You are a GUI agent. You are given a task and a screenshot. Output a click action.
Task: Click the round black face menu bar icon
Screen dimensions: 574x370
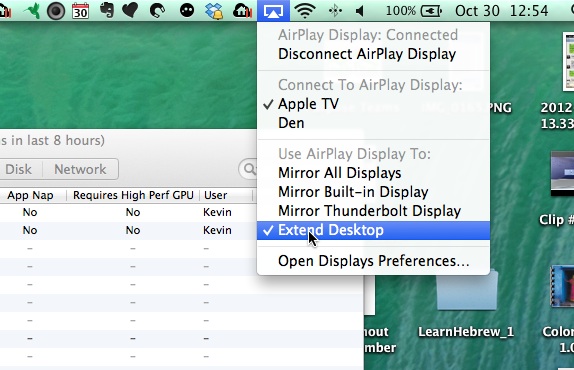click(x=187, y=11)
